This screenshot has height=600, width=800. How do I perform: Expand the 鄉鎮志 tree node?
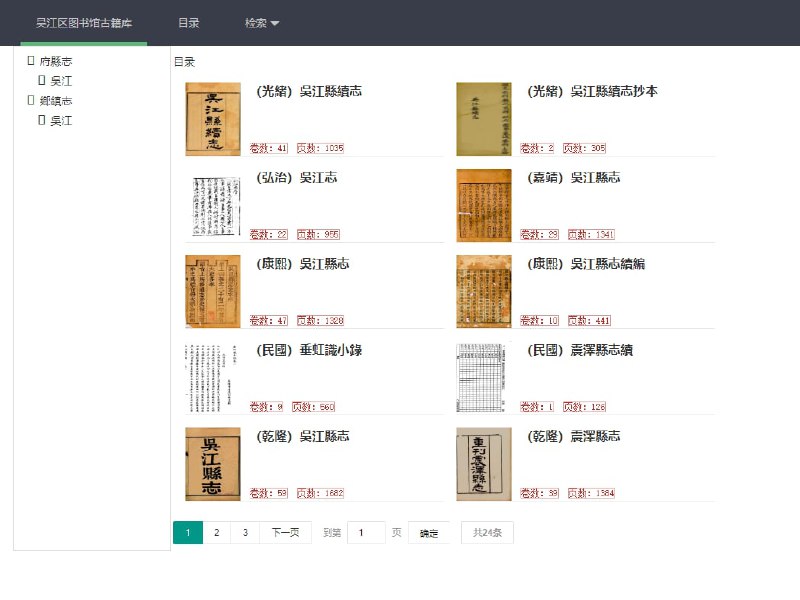pos(31,101)
